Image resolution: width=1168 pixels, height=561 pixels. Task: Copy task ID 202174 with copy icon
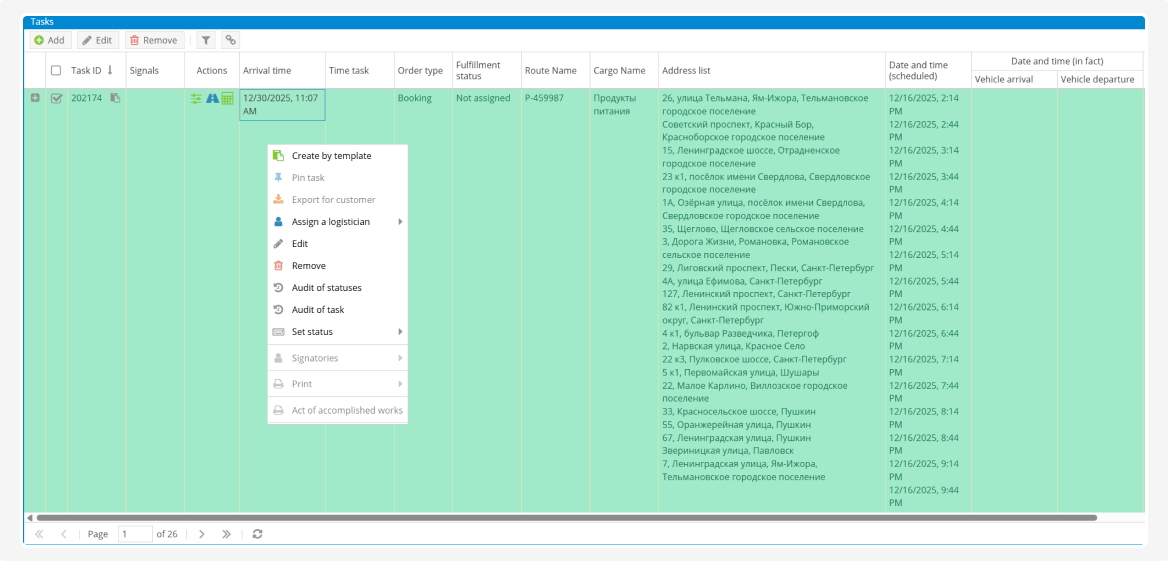[115, 98]
